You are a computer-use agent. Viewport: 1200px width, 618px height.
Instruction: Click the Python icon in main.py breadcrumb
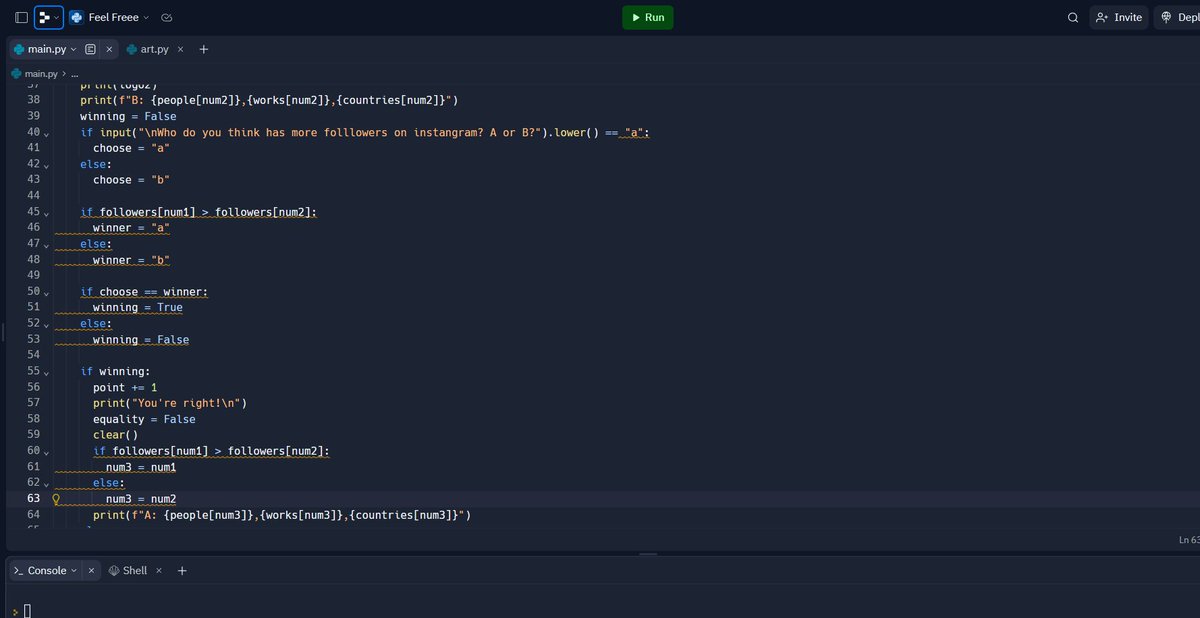16,73
